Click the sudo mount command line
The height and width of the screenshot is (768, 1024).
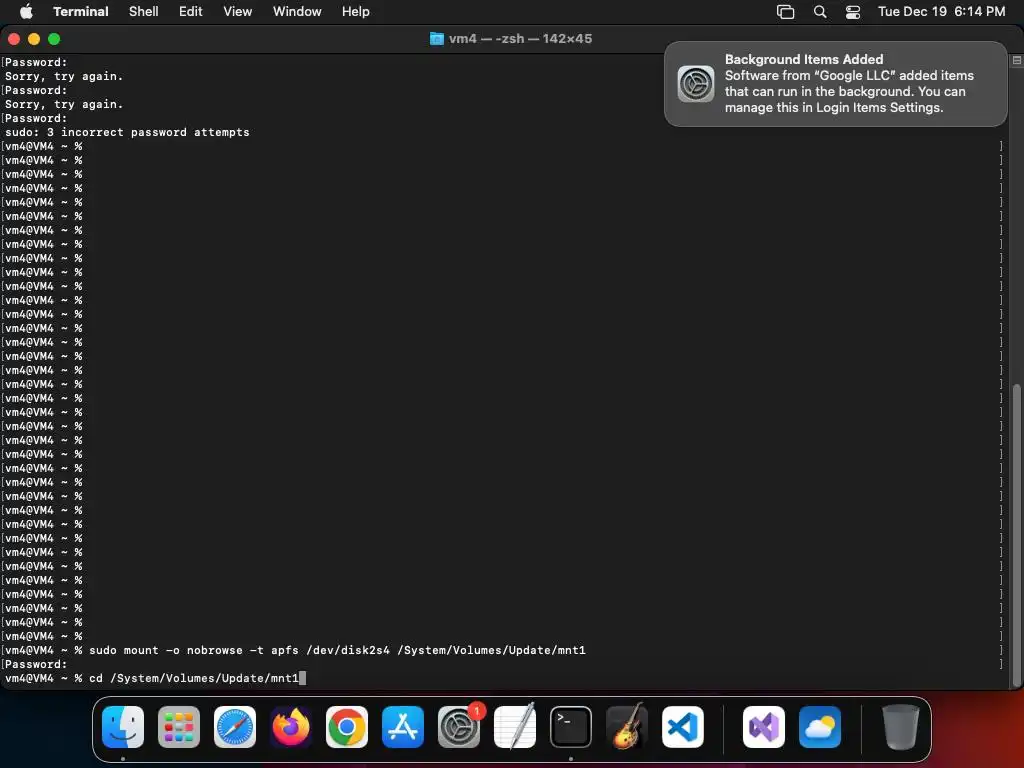point(337,650)
